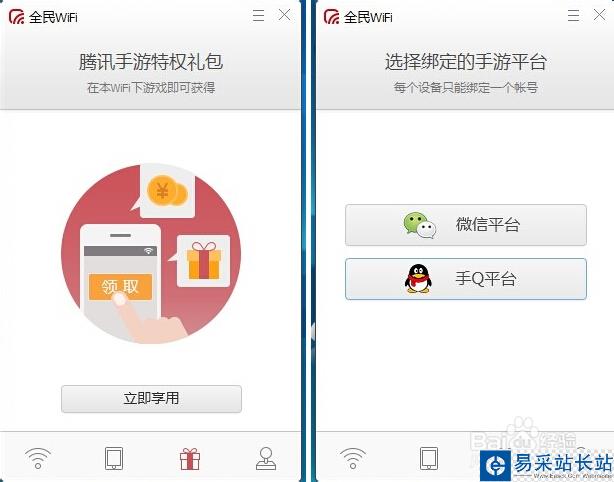This screenshot has height=482, width=614.
Task: Click the yen coin bubble in illustration
Action: click(x=167, y=191)
